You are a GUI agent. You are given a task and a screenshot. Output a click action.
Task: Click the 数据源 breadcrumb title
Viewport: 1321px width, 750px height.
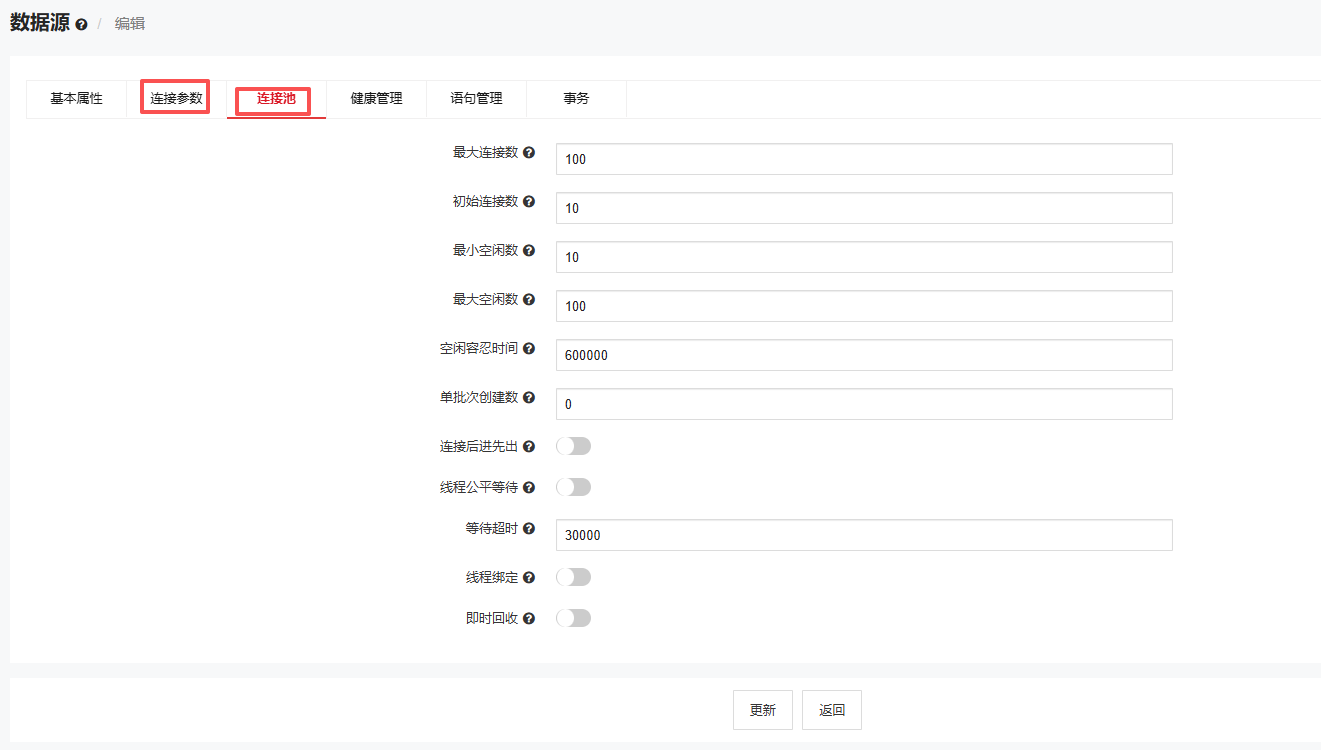[x=40, y=23]
